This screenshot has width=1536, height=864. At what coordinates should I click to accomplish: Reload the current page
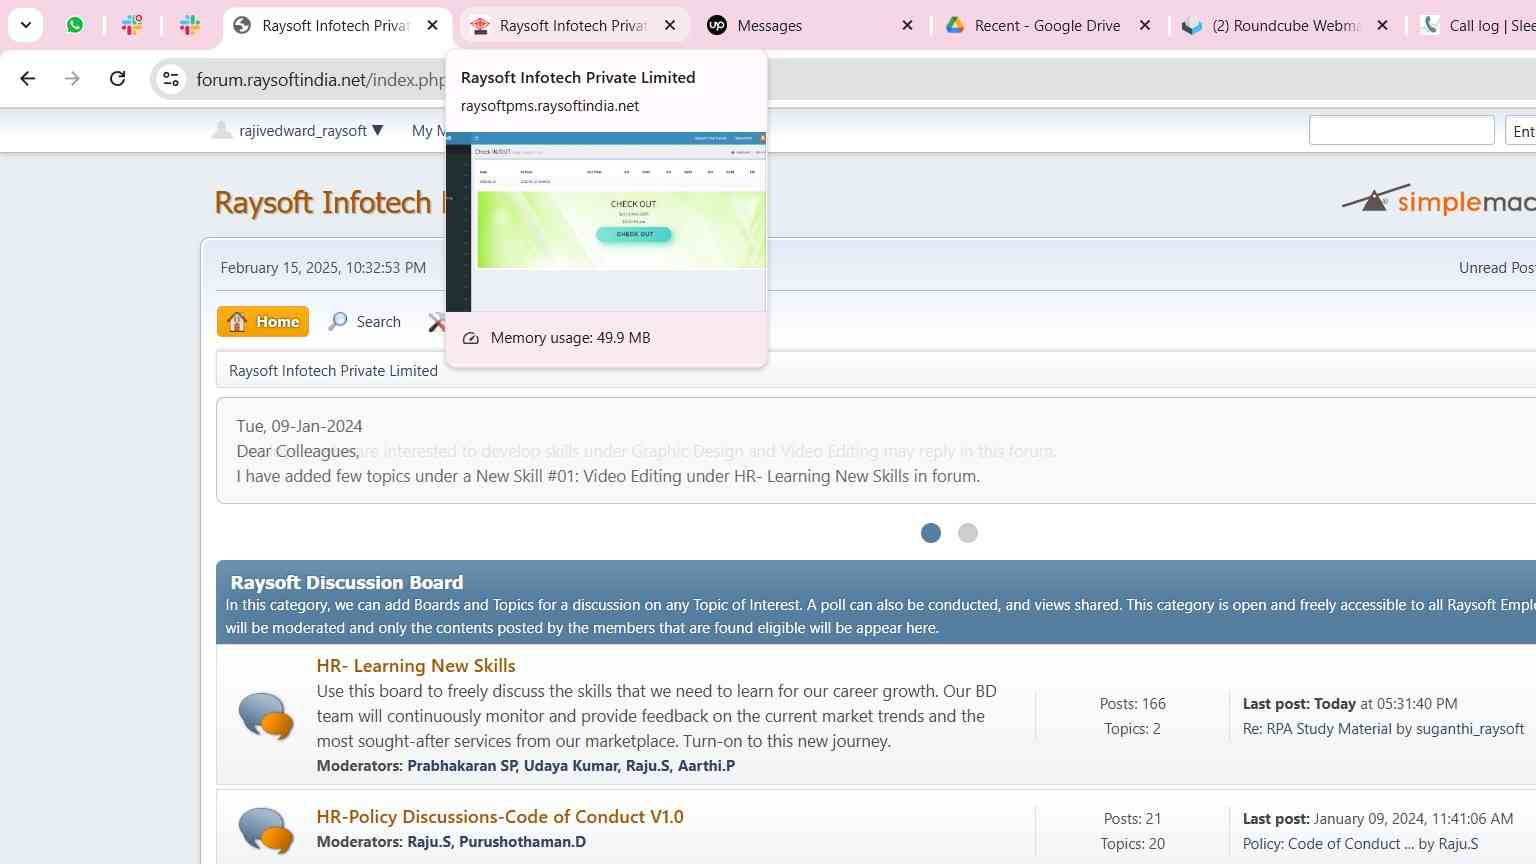tap(117, 78)
